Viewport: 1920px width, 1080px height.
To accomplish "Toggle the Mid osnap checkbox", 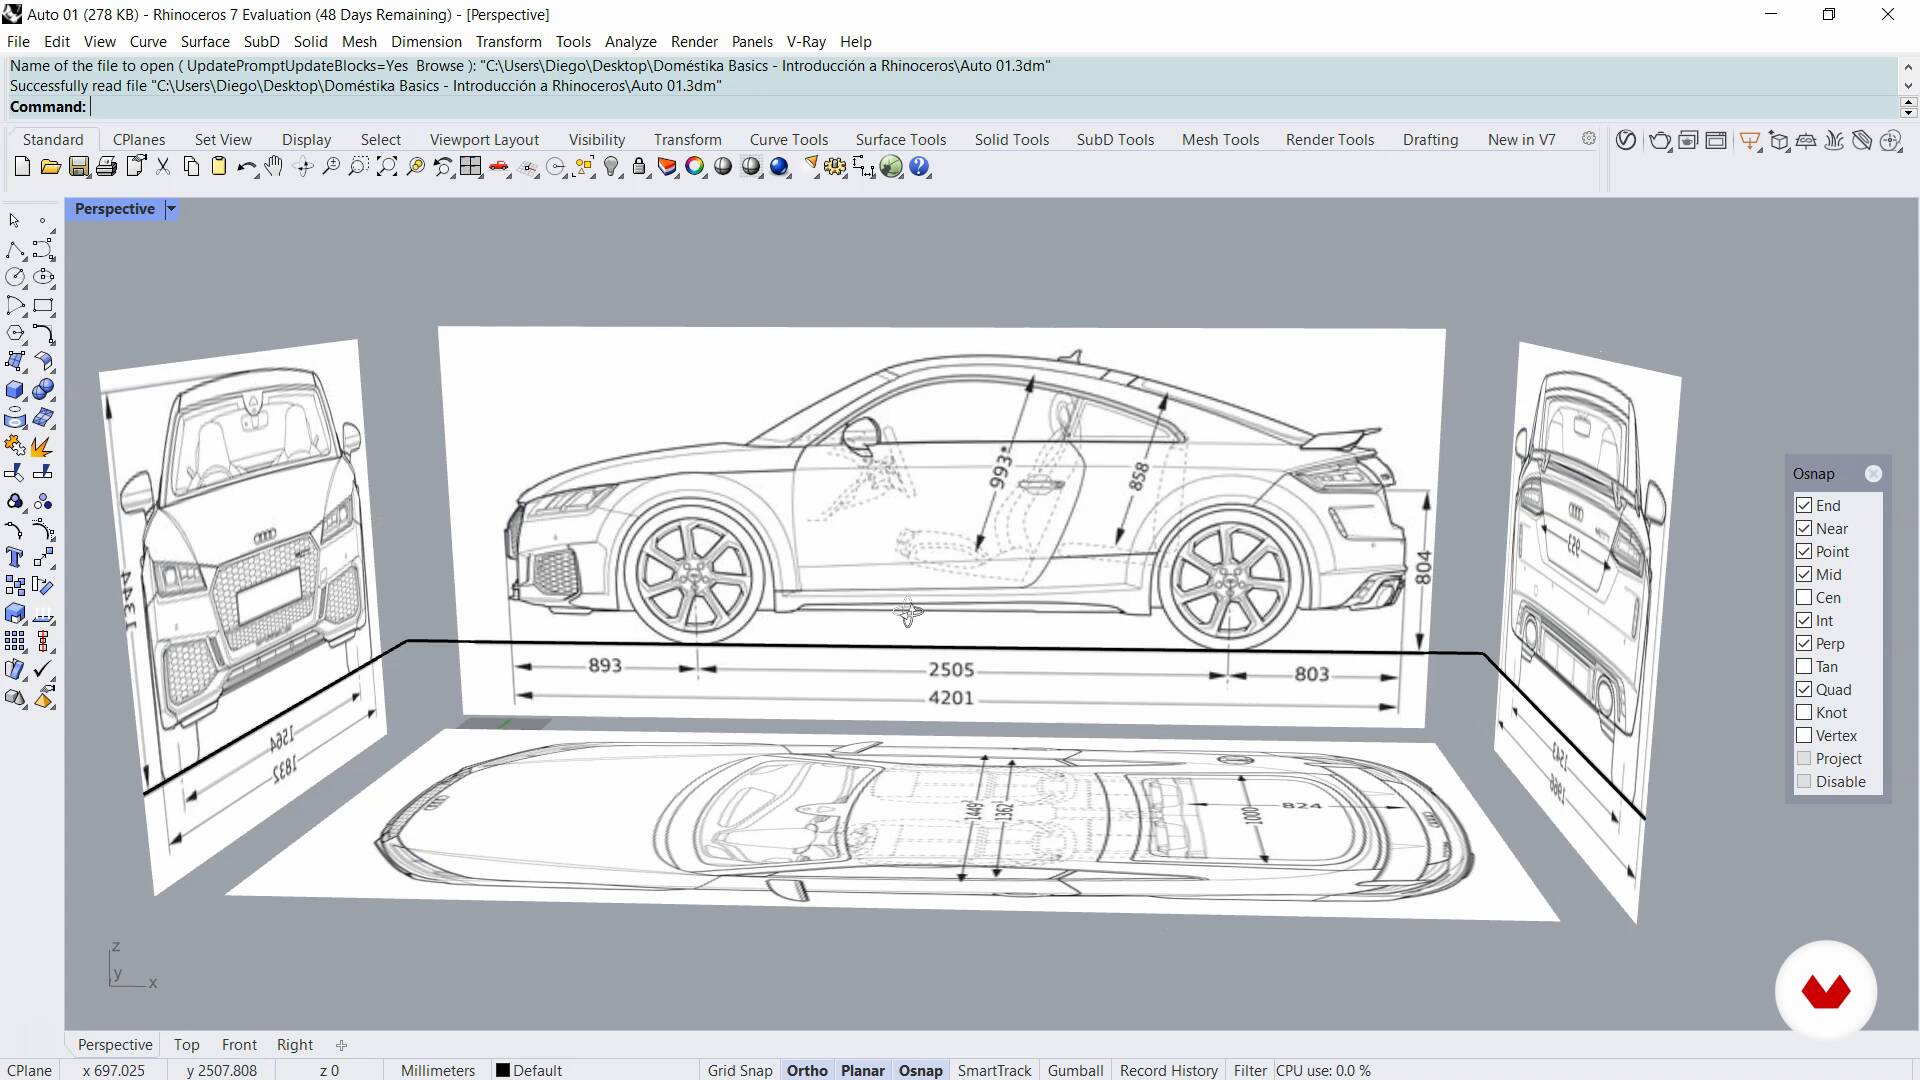I will tap(1804, 575).
